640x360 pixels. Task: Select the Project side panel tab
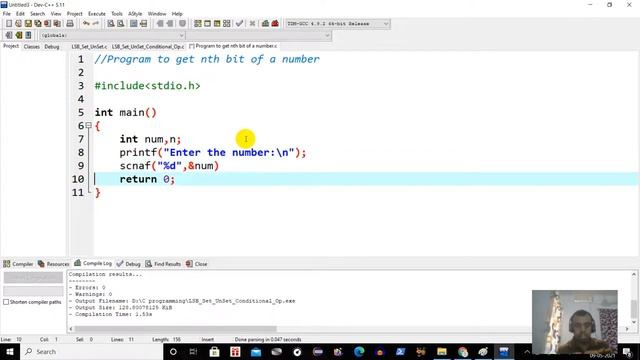pos(11,46)
